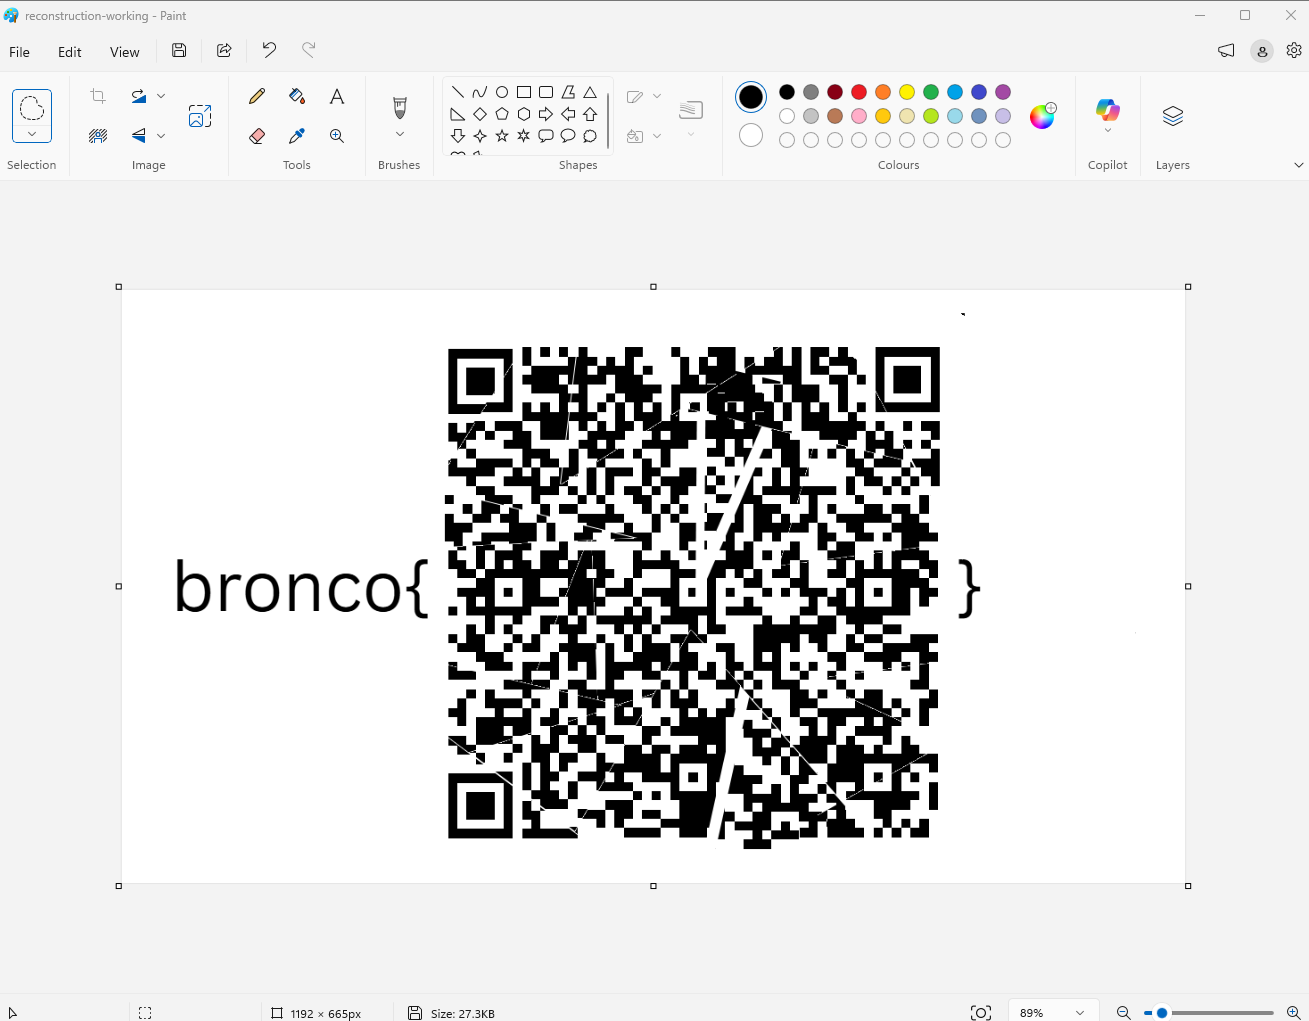
Task: Click the Zoom in plus button
Action: coord(1293,1013)
